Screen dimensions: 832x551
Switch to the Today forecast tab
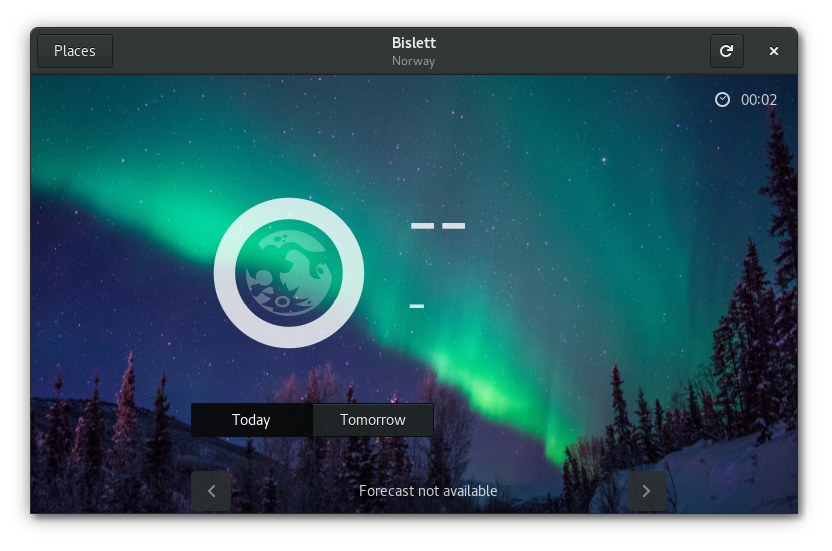(252, 420)
